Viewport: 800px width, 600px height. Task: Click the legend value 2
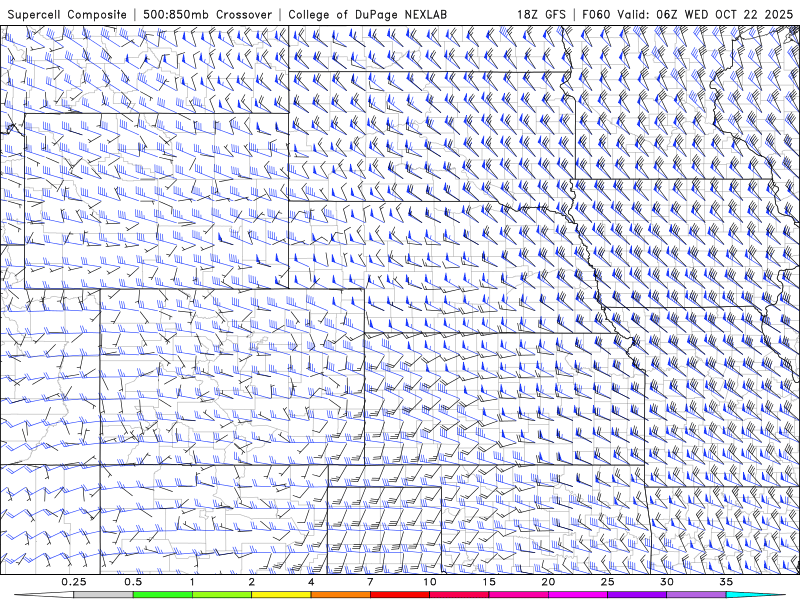coord(252,582)
